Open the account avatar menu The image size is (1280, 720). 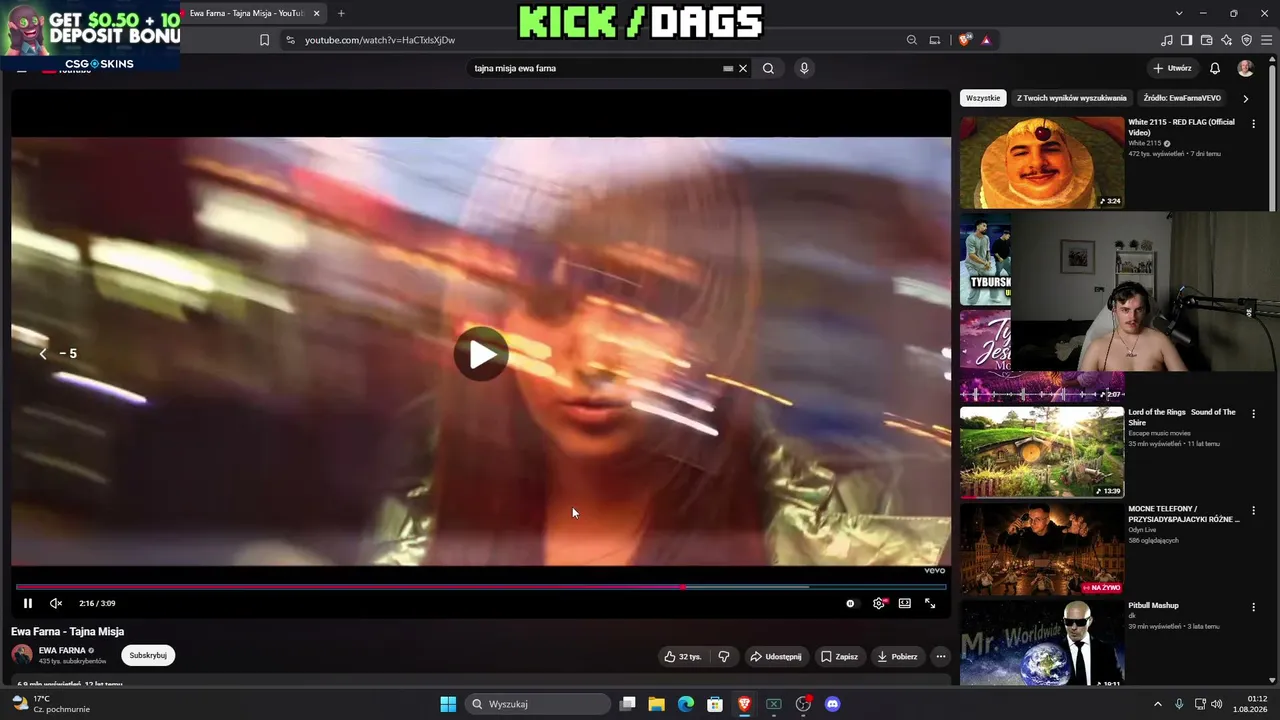click(1245, 68)
